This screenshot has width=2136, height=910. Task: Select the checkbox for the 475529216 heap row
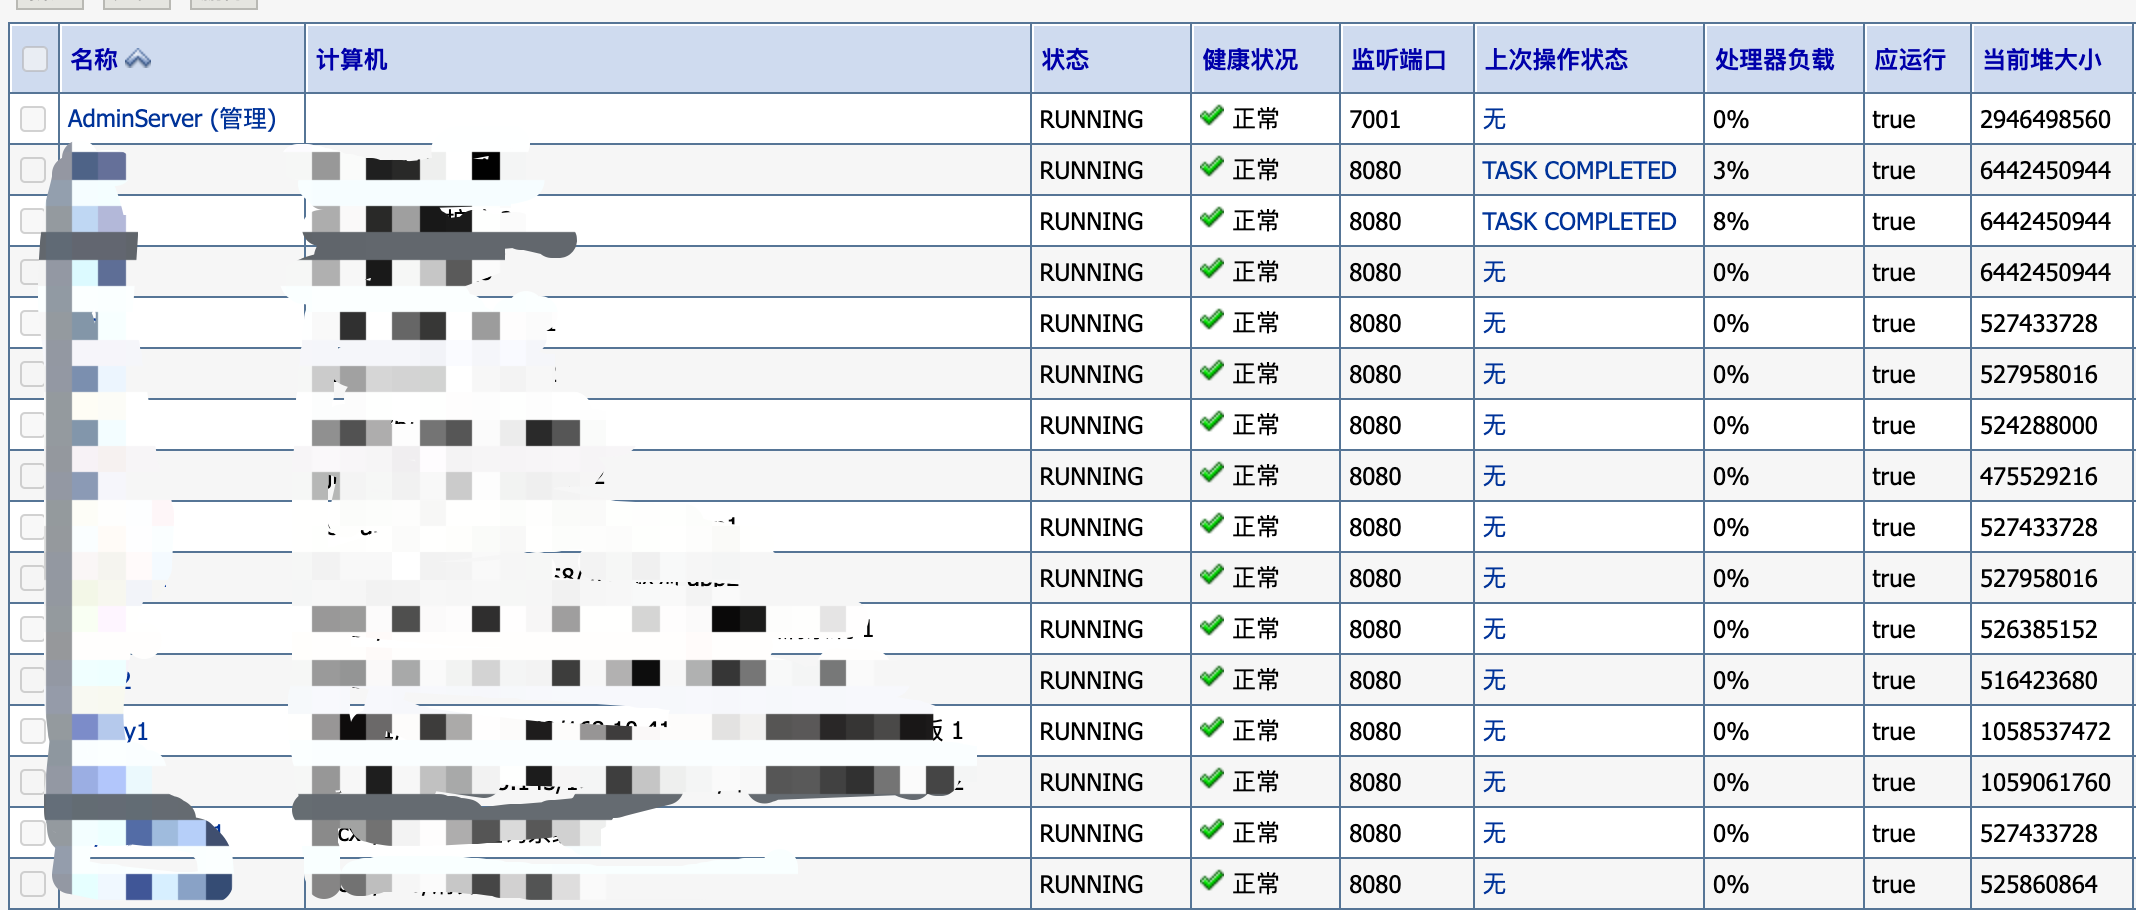click(33, 476)
